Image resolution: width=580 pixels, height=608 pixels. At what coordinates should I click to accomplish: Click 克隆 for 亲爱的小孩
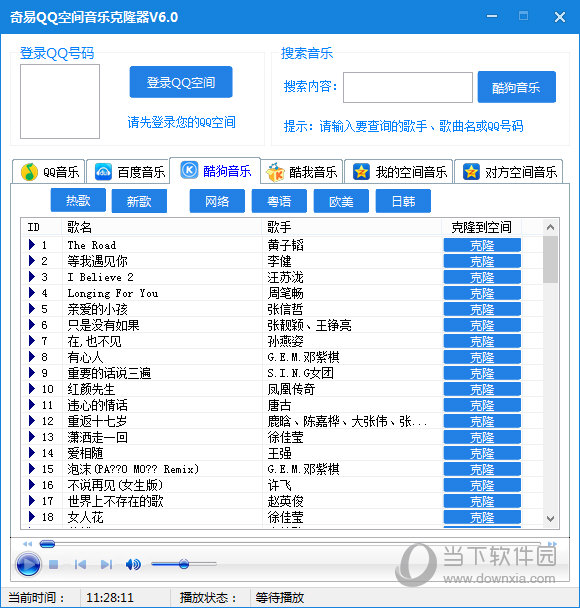click(x=482, y=309)
